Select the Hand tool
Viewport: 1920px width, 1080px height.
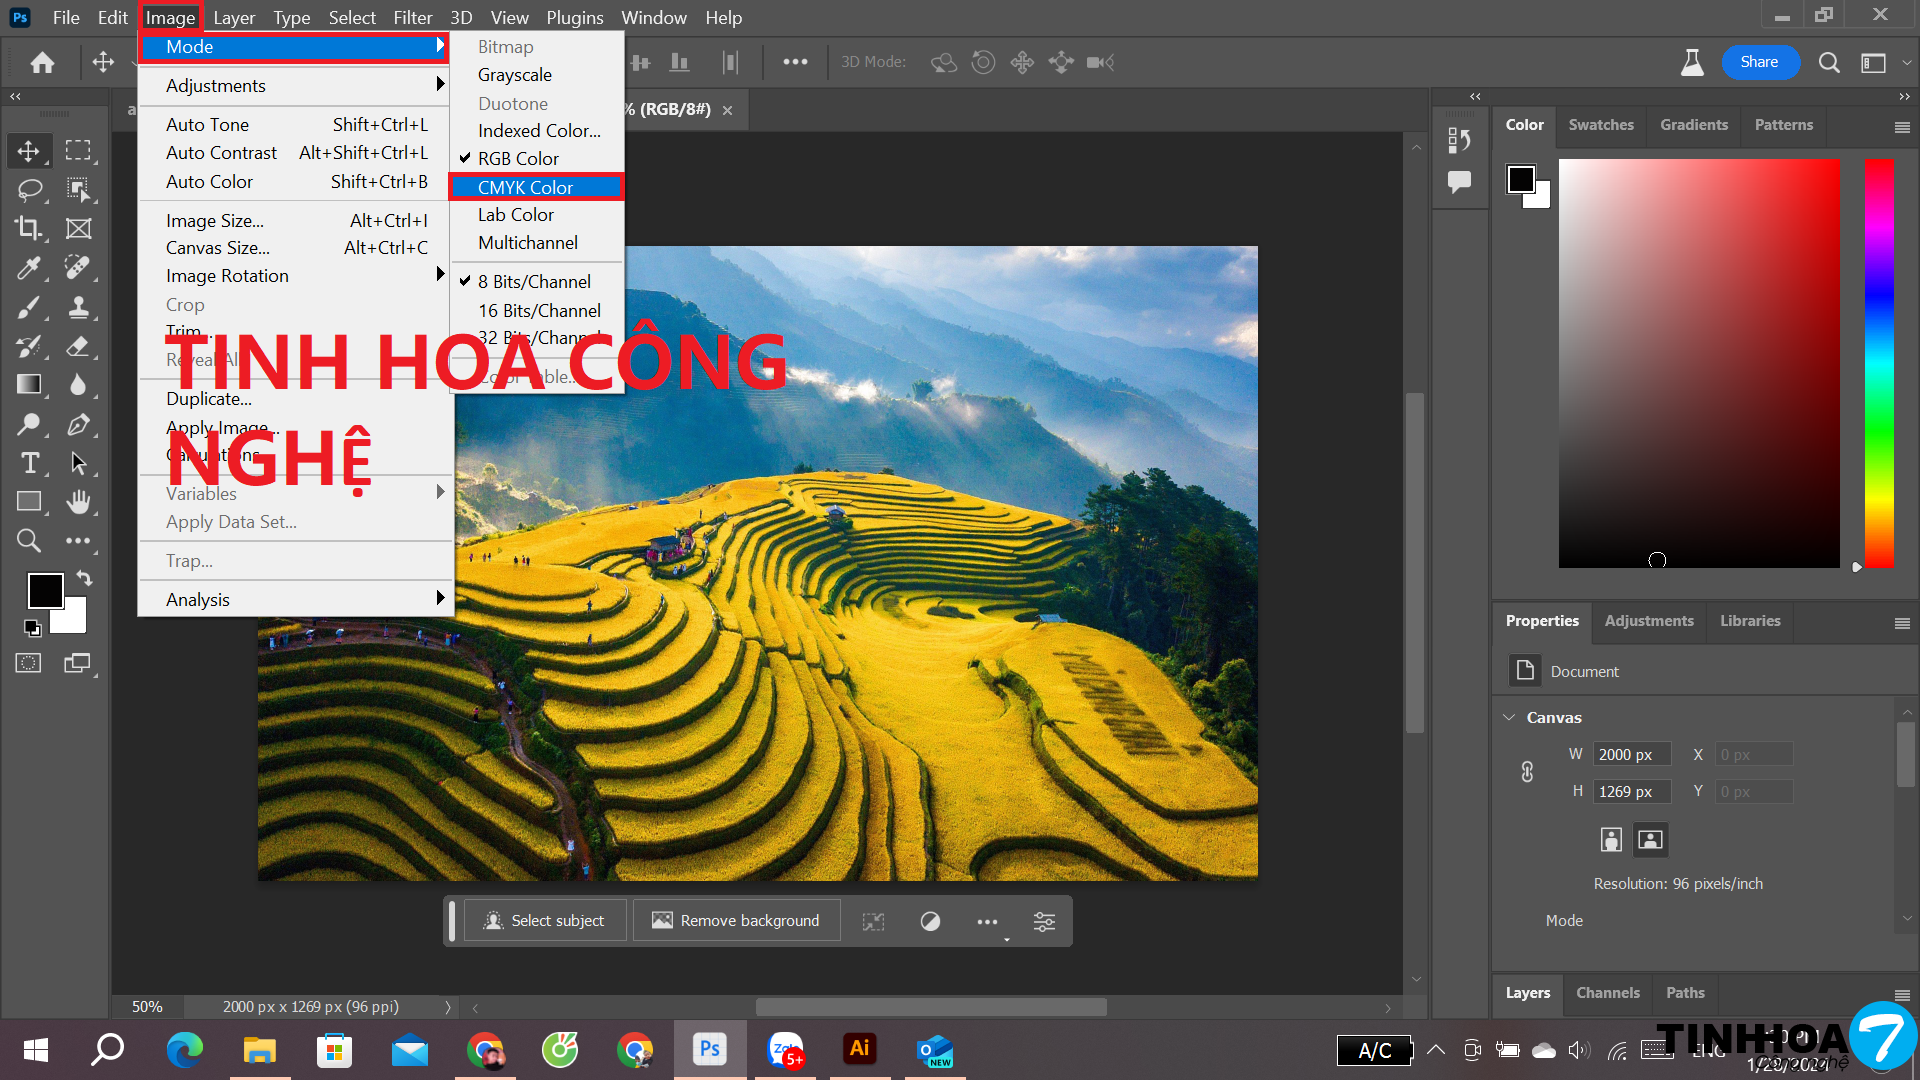pos(78,502)
